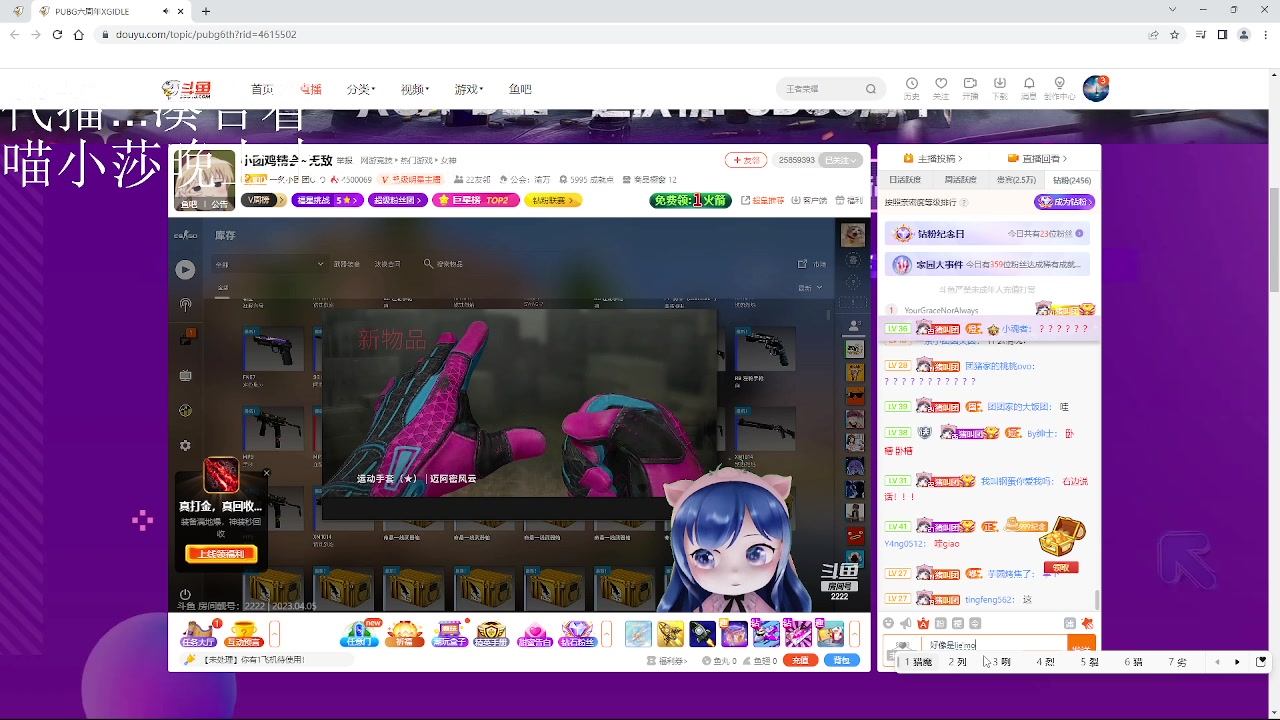Reload the page with the refresh icon

tap(57, 34)
